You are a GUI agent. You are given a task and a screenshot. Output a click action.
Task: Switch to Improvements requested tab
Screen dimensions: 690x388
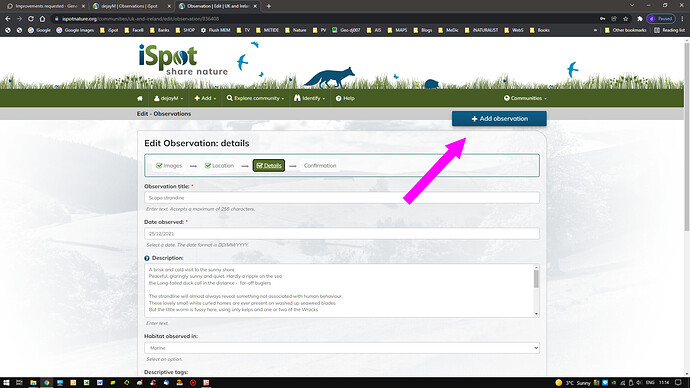point(46,6)
